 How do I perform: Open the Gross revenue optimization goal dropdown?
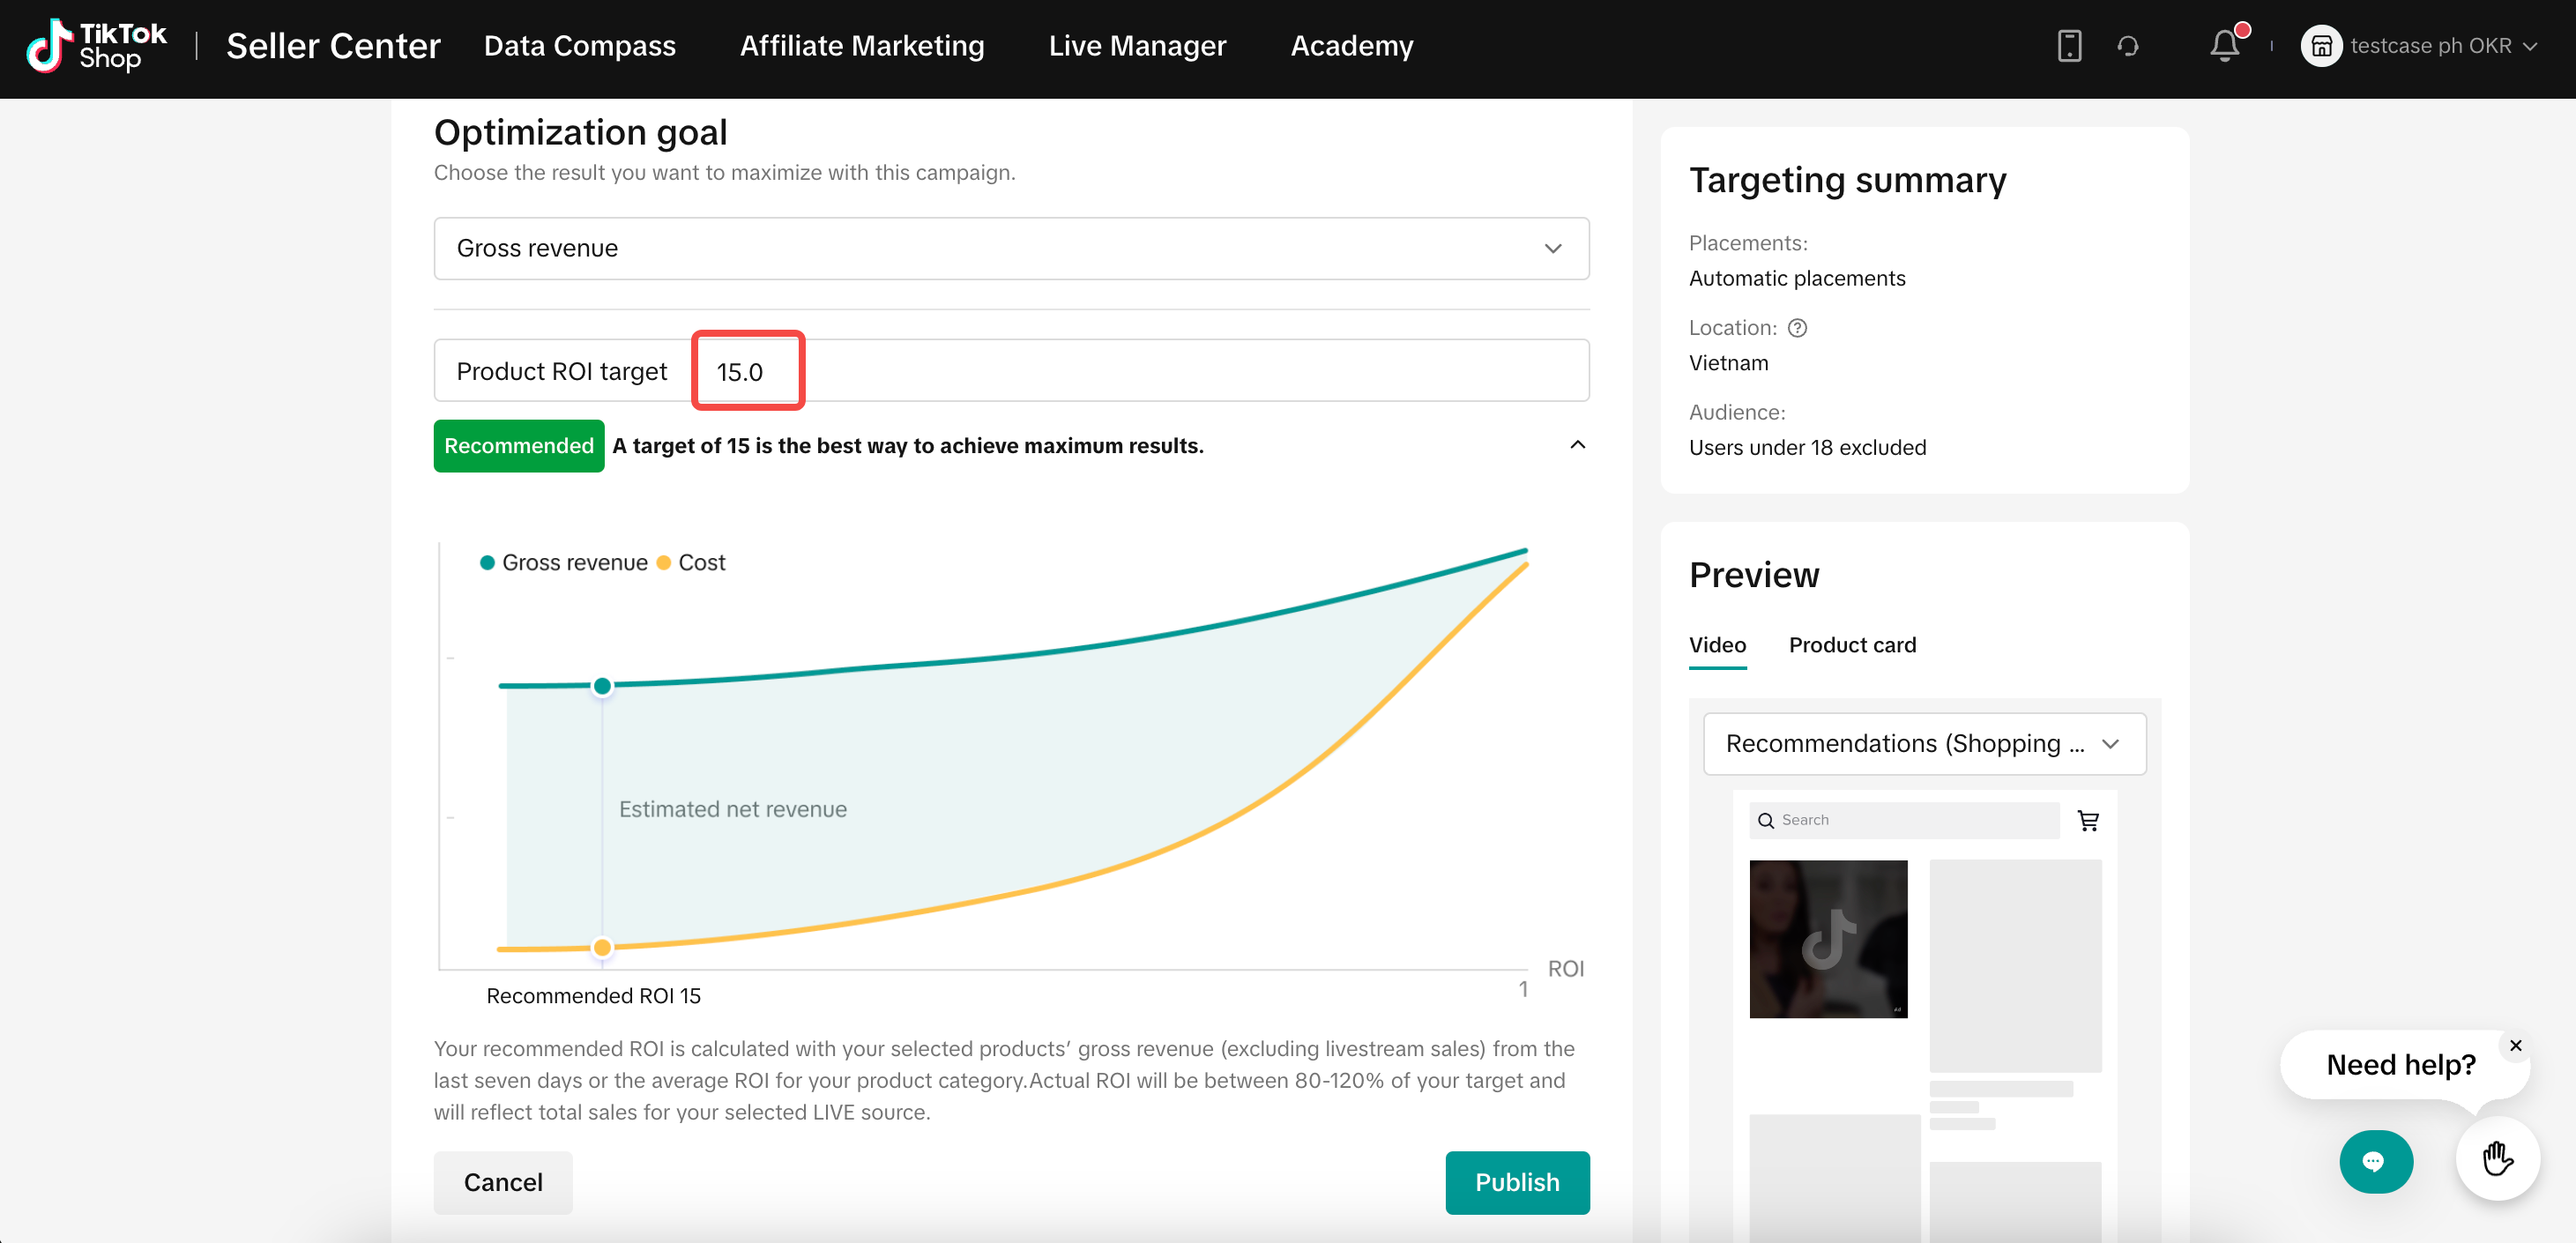point(1011,248)
